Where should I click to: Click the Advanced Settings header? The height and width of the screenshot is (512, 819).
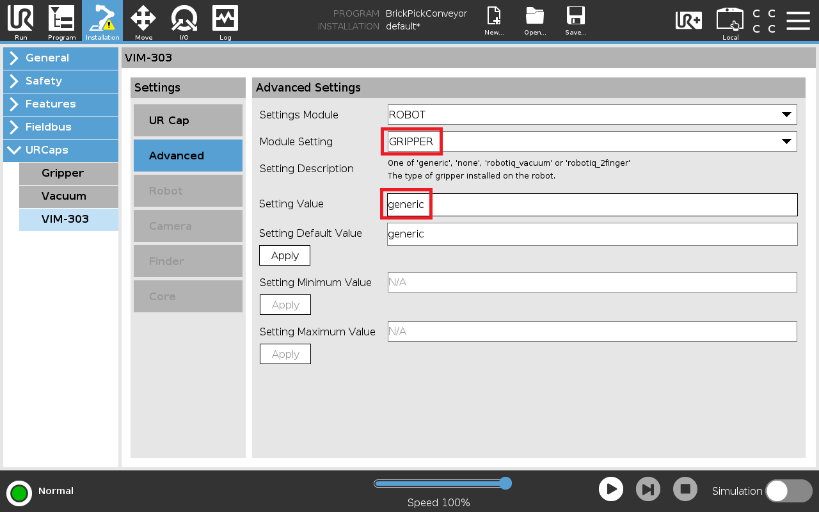pos(308,88)
